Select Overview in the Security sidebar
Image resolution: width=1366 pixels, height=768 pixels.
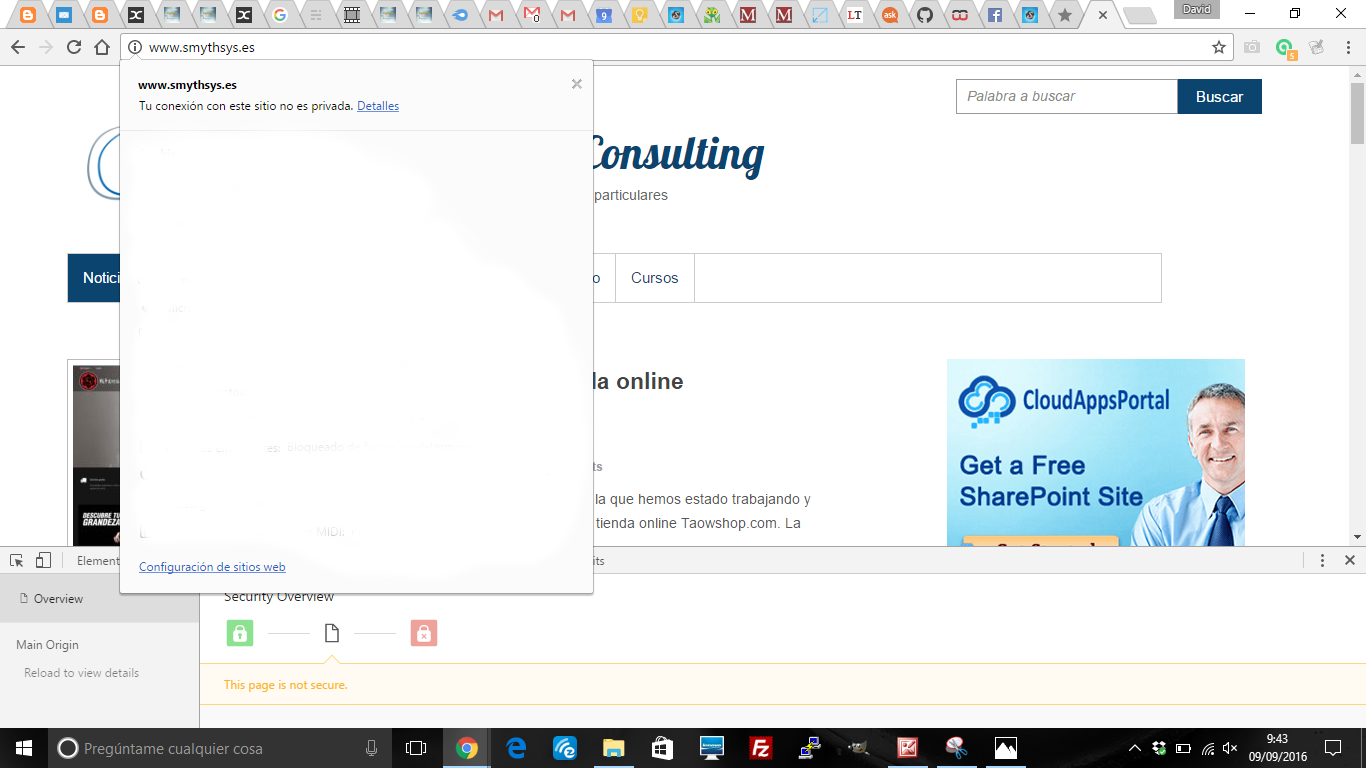point(58,599)
